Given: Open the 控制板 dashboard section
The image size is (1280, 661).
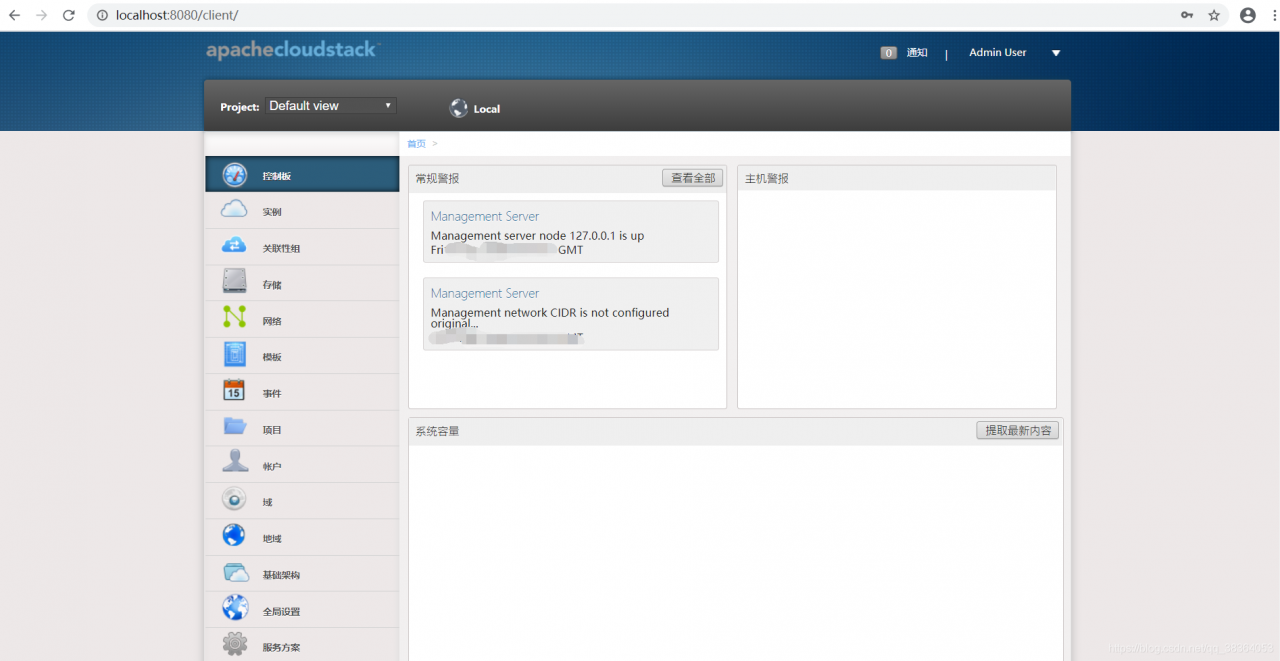Looking at the screenshot, I should click(x=302, y=175).
